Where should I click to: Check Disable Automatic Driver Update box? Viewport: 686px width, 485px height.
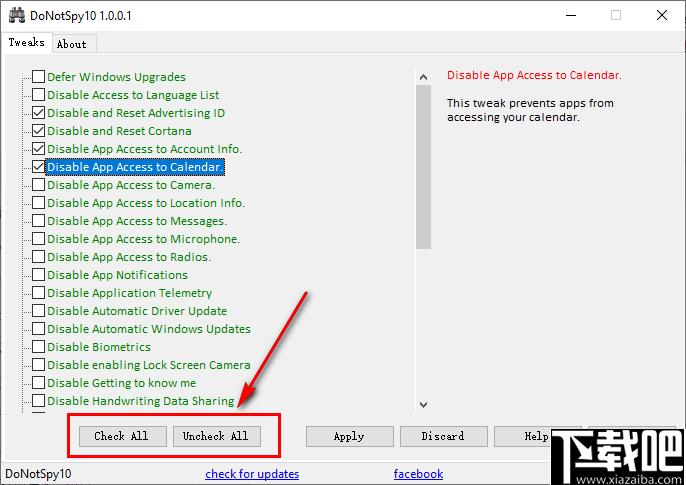tap(38, 310)
